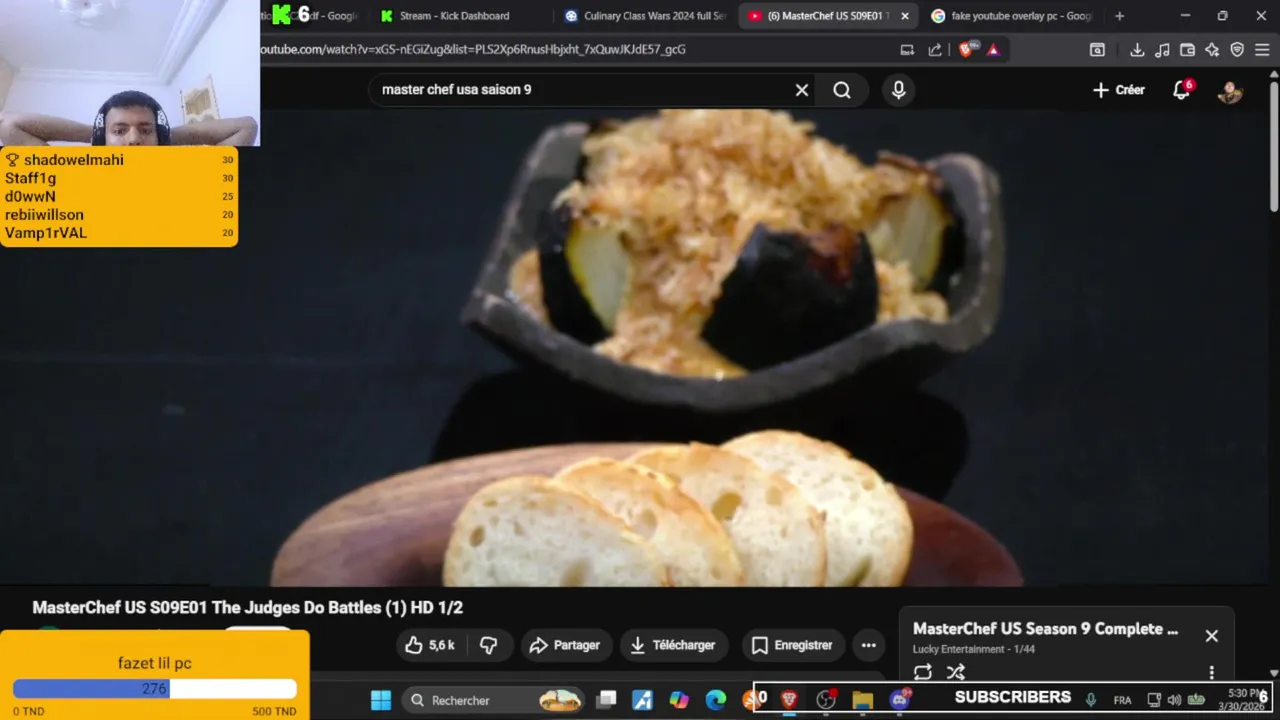
Task: Click the Lucky Entertainment - 1/44 playlist text
Action: pyautogui.click(x=974, y=650)
